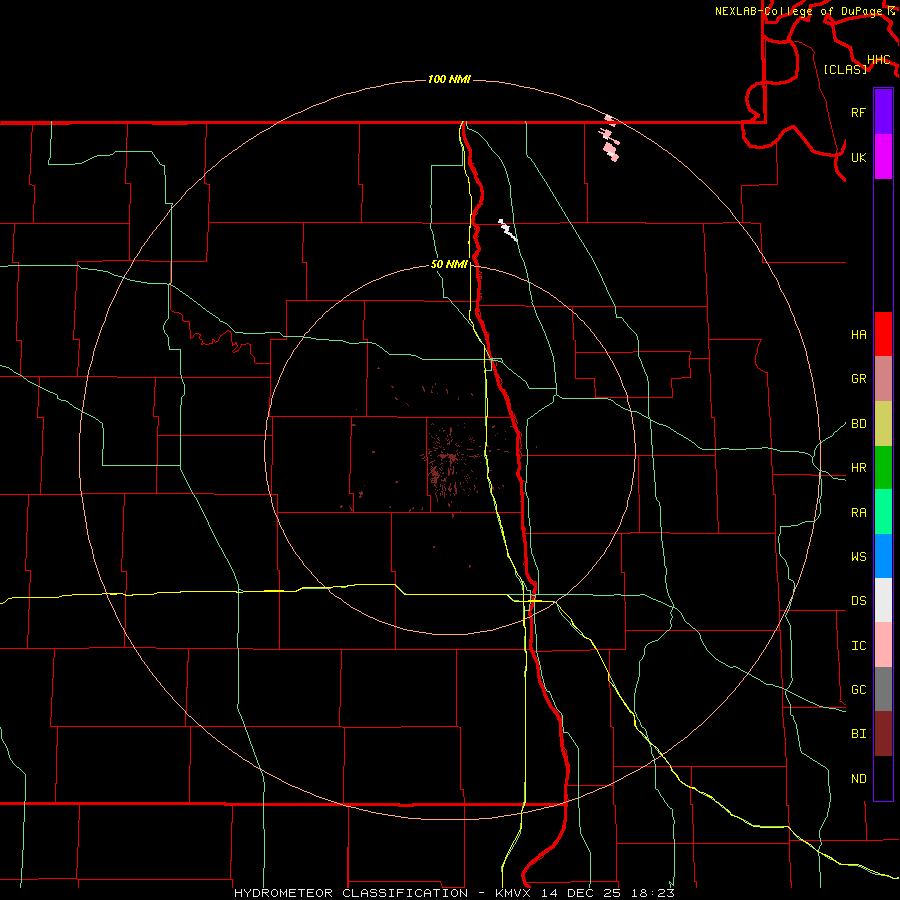Select the IC pink legend swatch
Screen dimensions: 900x900
click(883, 645)
